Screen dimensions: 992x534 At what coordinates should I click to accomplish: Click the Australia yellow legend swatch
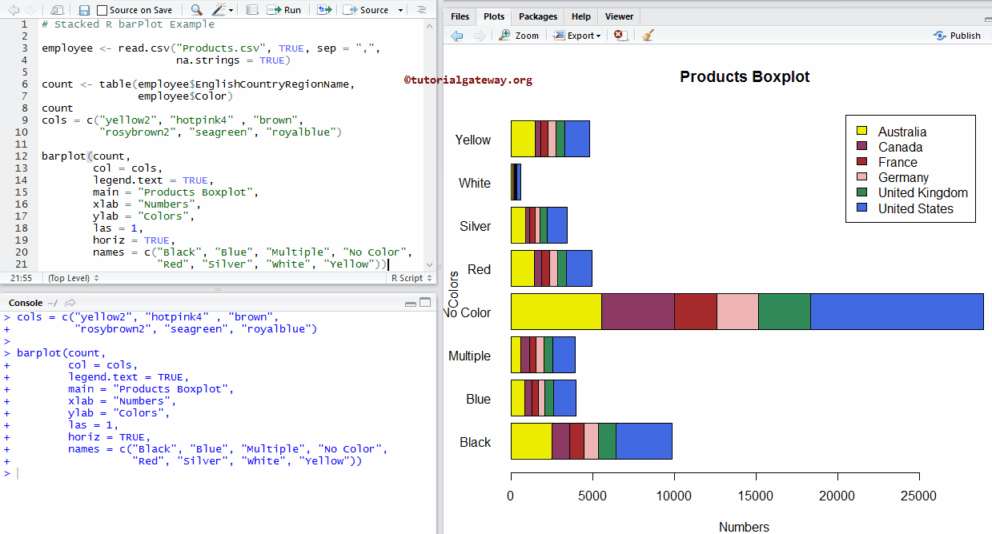pos(860,131)
